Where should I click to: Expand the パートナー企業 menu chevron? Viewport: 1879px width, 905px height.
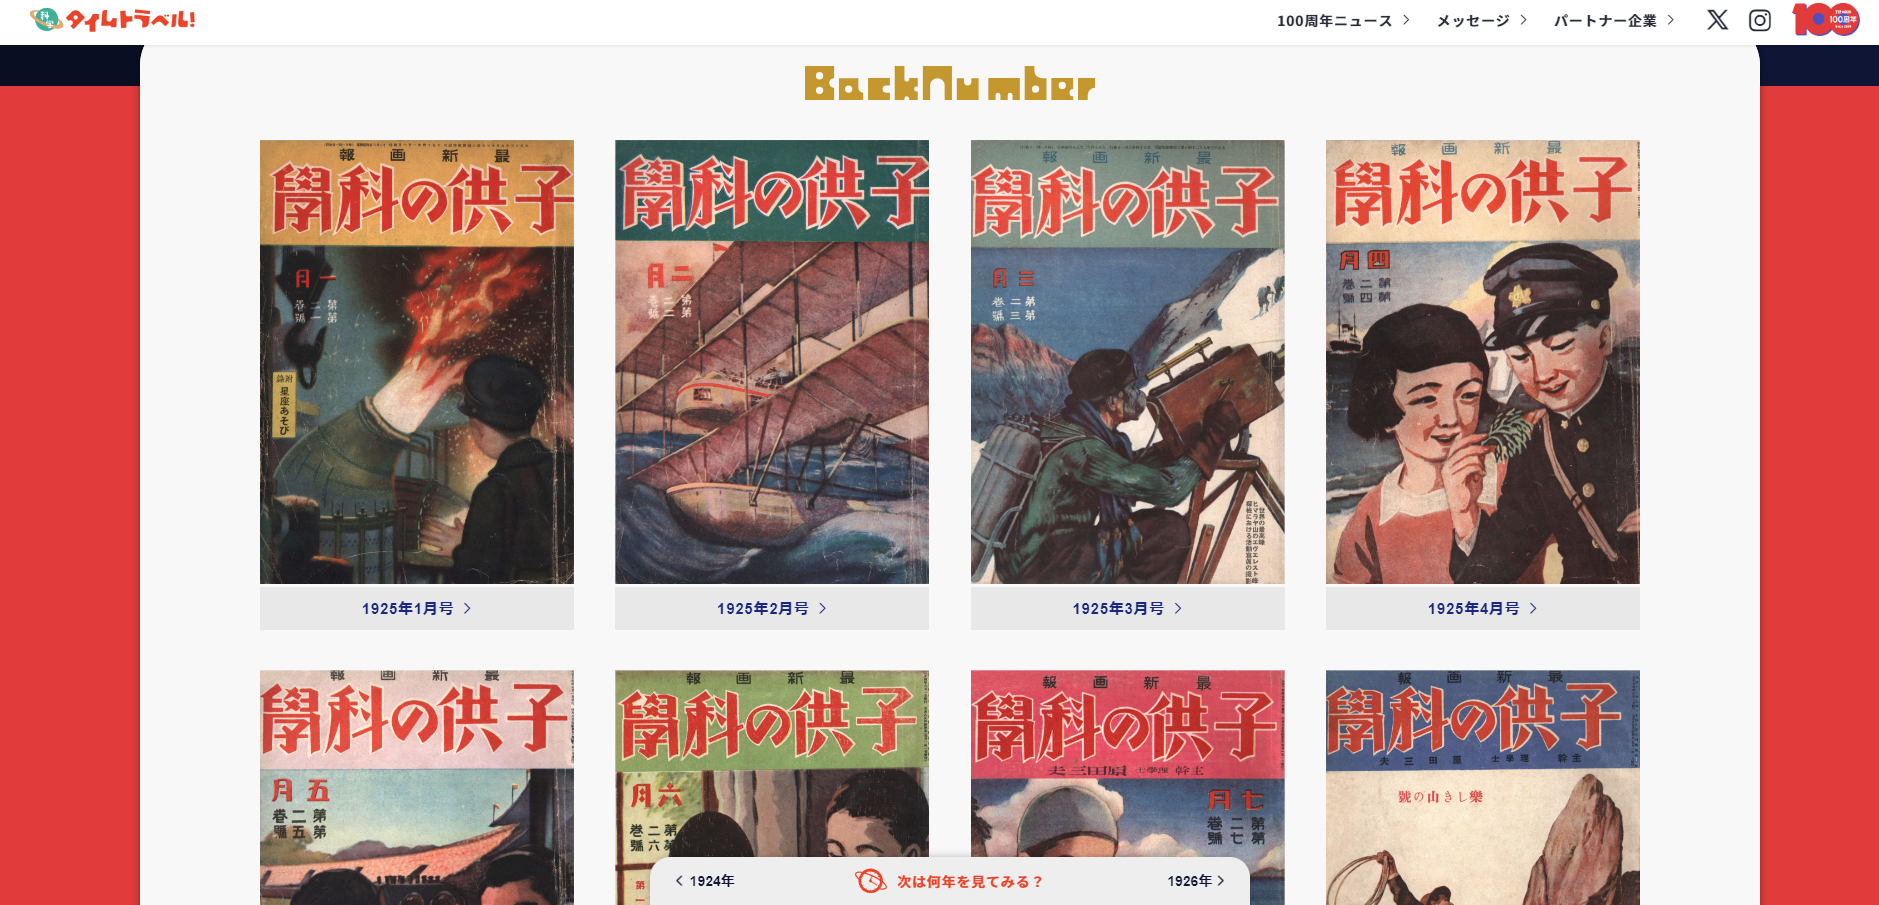click(1670, 20)
